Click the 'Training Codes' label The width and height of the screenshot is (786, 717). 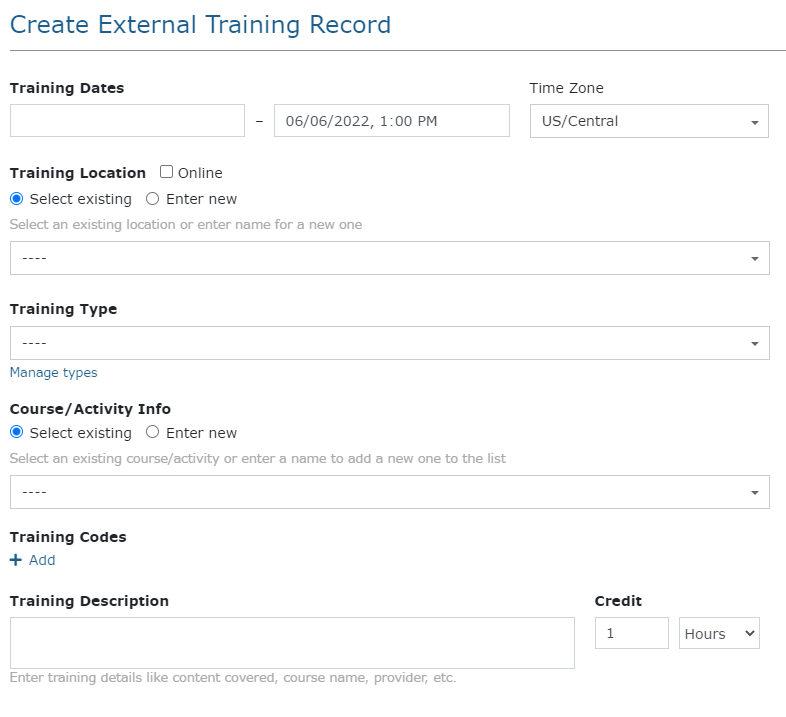(68, 537)
